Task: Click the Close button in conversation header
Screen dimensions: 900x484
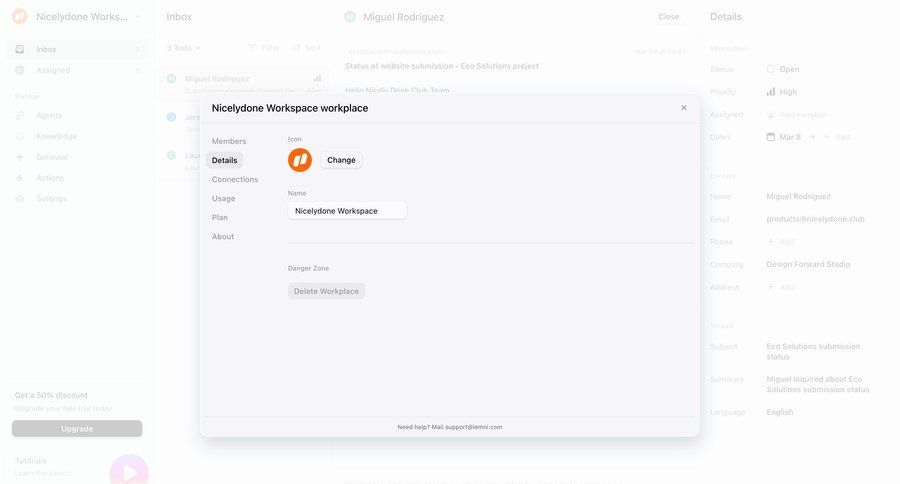Action: pyautogui.click(x=668, y=17)
